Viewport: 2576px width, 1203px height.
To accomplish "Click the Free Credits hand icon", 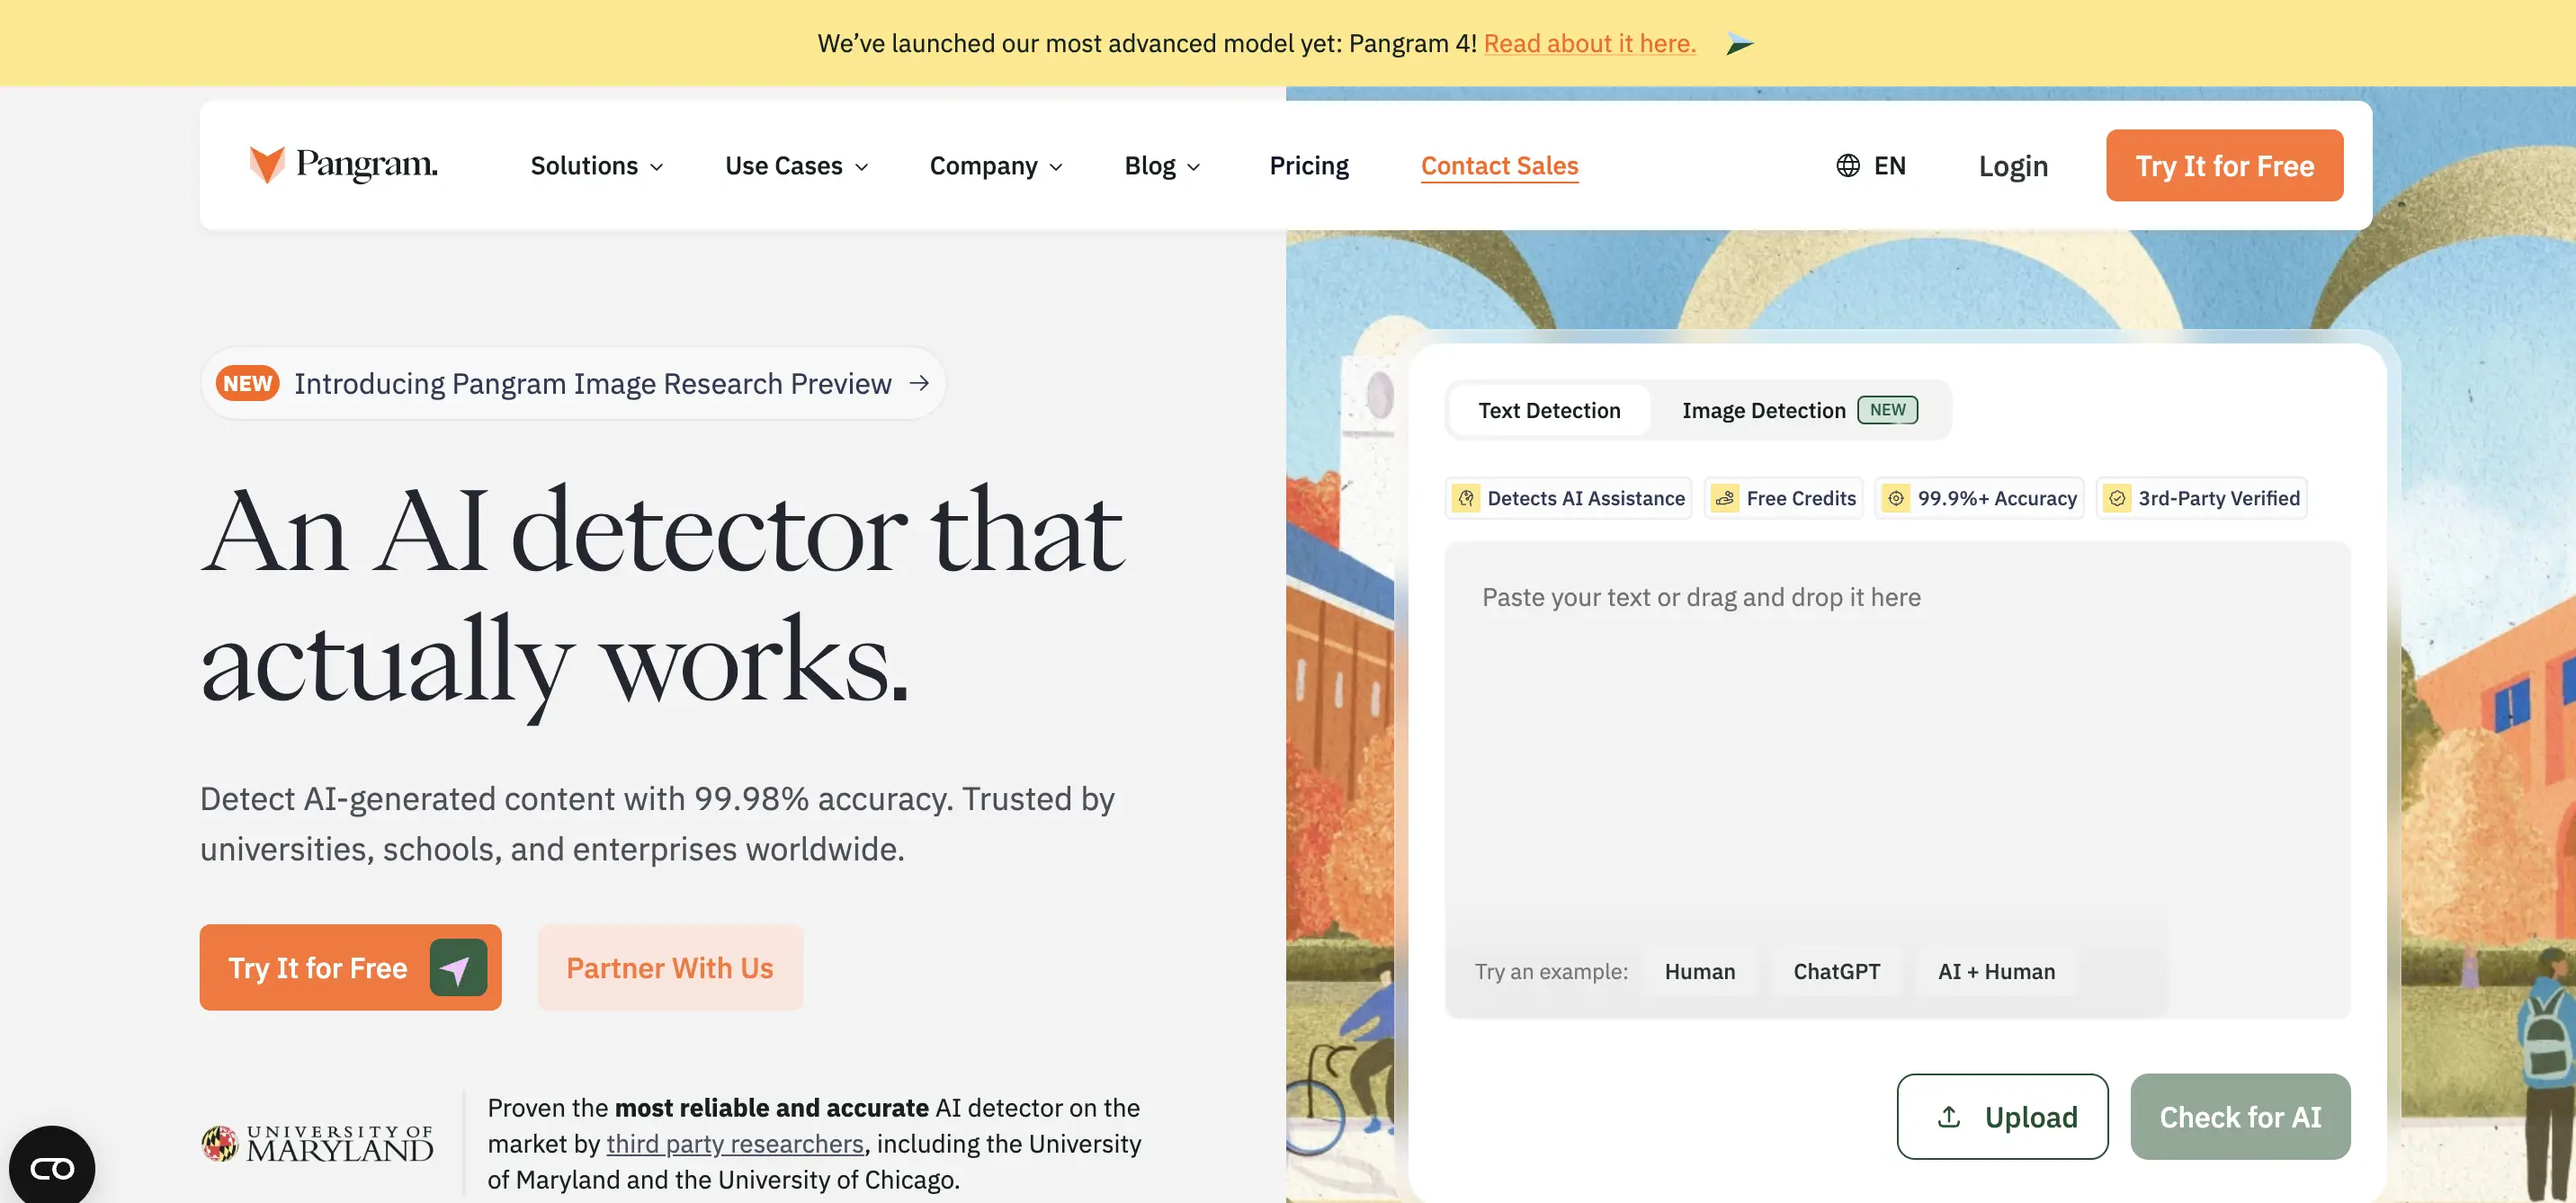I will [1725, 498].
